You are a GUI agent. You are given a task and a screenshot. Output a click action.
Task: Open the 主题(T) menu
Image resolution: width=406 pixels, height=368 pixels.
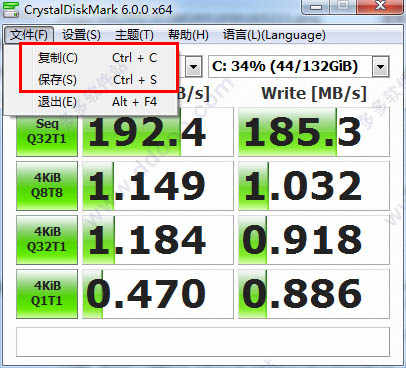pos(134,35)
